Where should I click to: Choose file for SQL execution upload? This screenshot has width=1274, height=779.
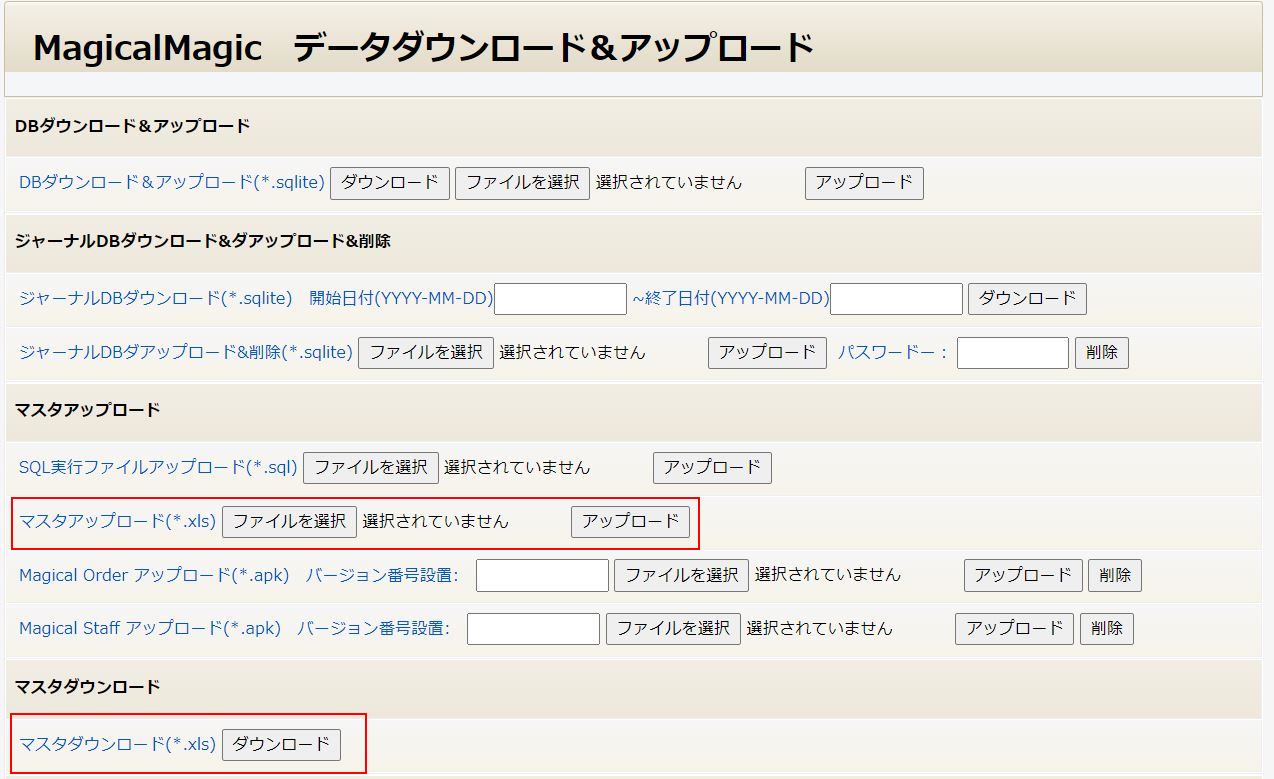(371, 467)
